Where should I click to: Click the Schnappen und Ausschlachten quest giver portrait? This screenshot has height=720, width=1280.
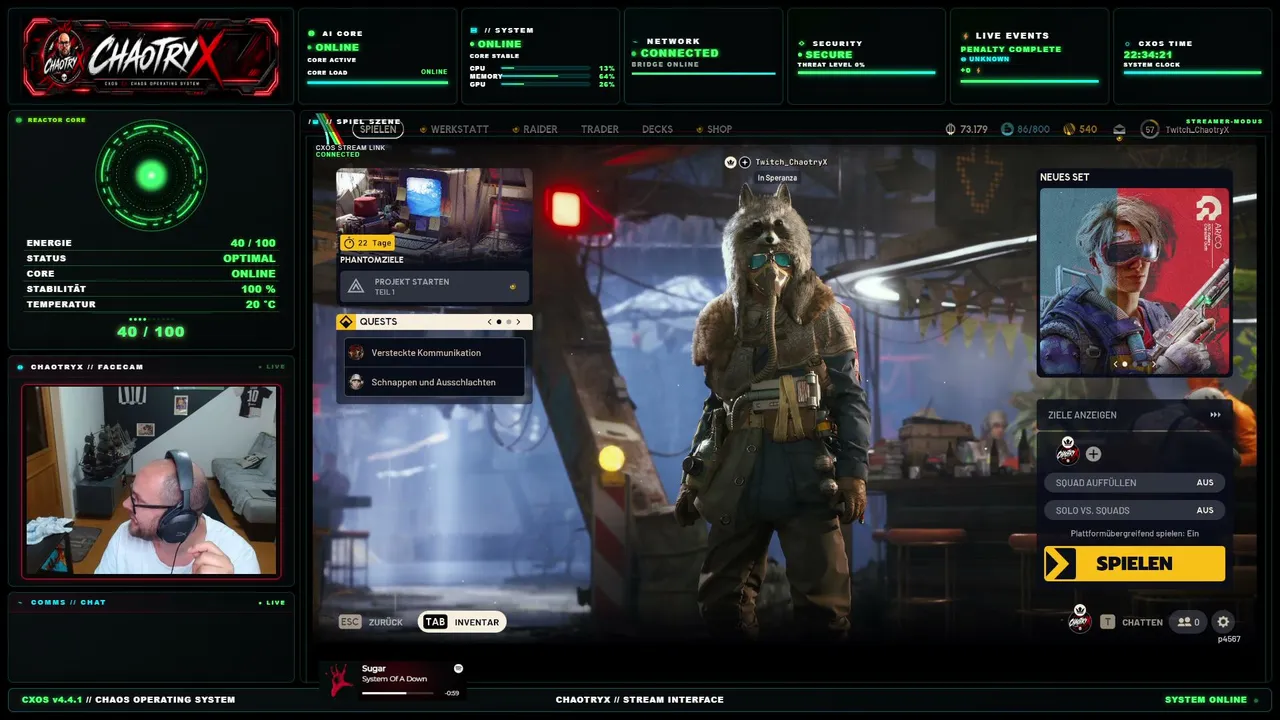pos(356,382)
